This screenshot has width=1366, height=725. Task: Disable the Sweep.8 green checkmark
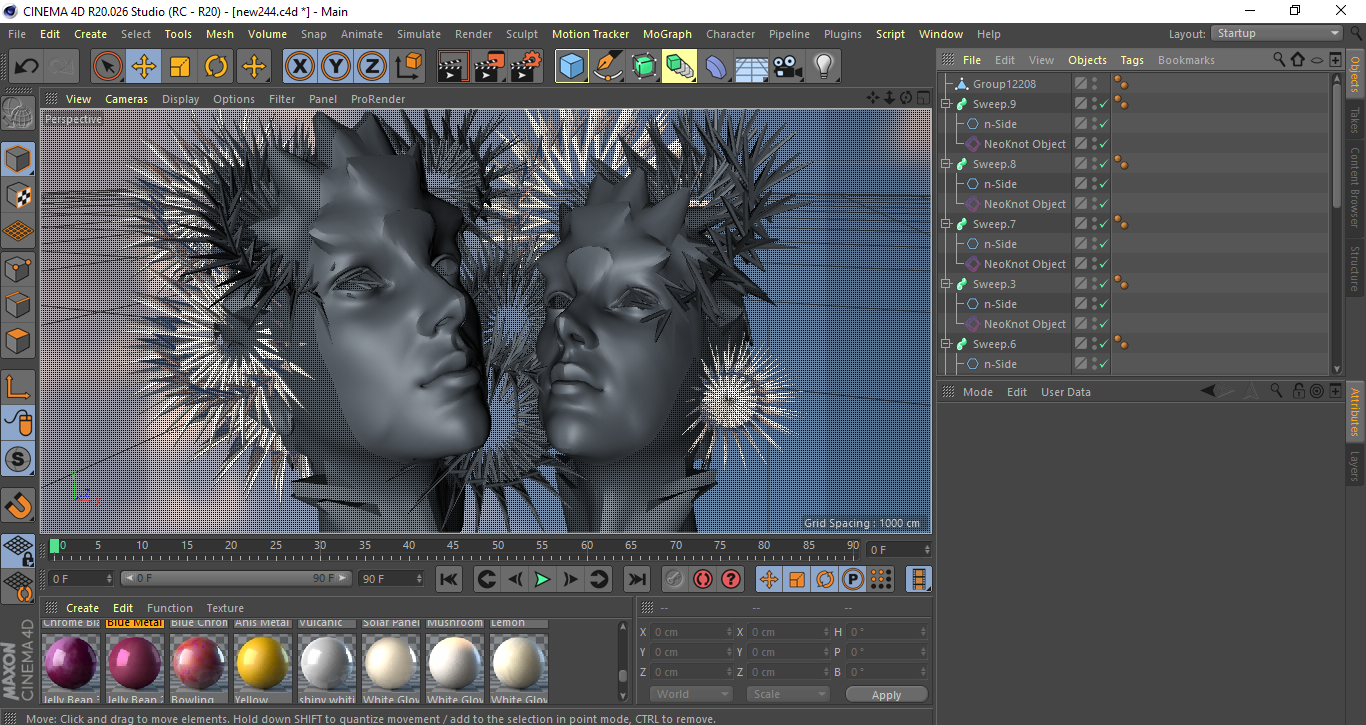point(1104,164)
